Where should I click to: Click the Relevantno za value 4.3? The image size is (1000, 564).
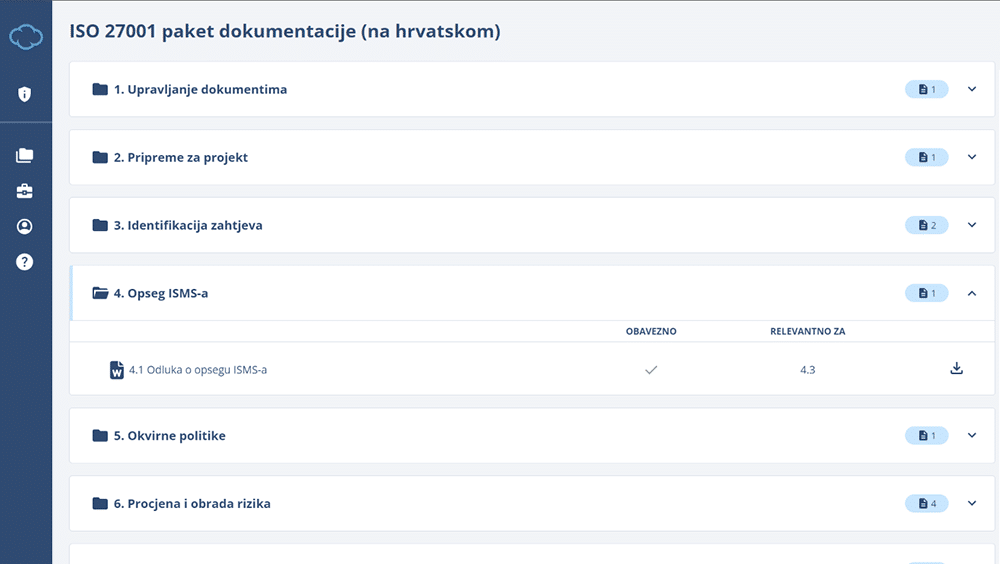(808, 370)
